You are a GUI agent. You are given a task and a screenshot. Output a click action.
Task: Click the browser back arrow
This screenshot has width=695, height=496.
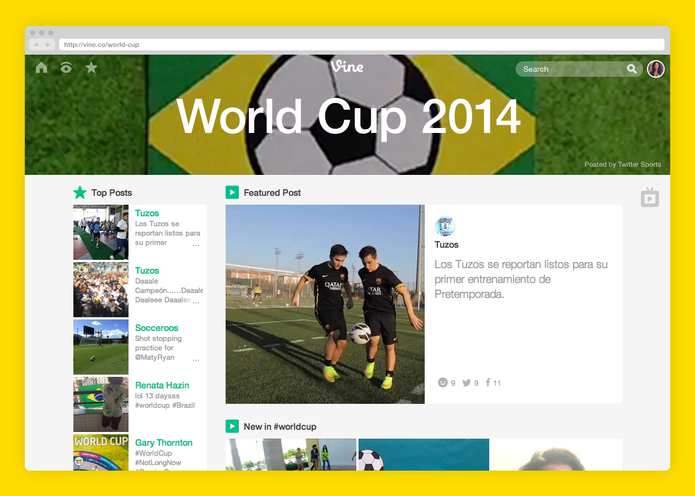tap(36, 44)
